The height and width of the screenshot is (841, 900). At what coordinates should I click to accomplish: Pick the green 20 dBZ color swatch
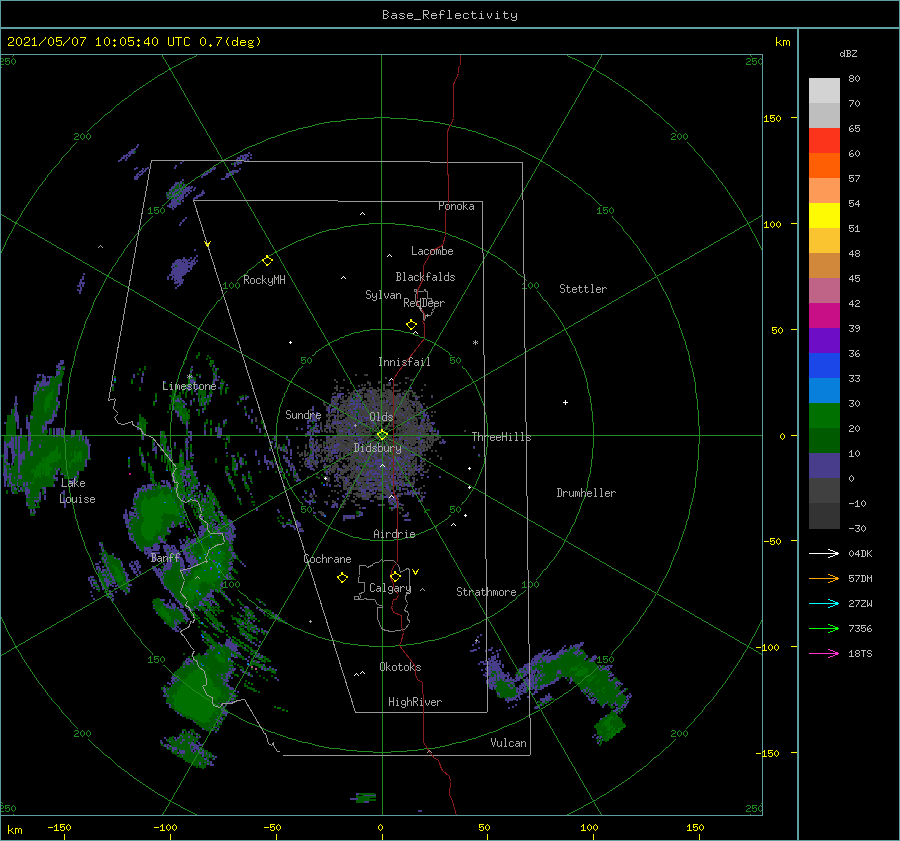[x=824, y=416]
